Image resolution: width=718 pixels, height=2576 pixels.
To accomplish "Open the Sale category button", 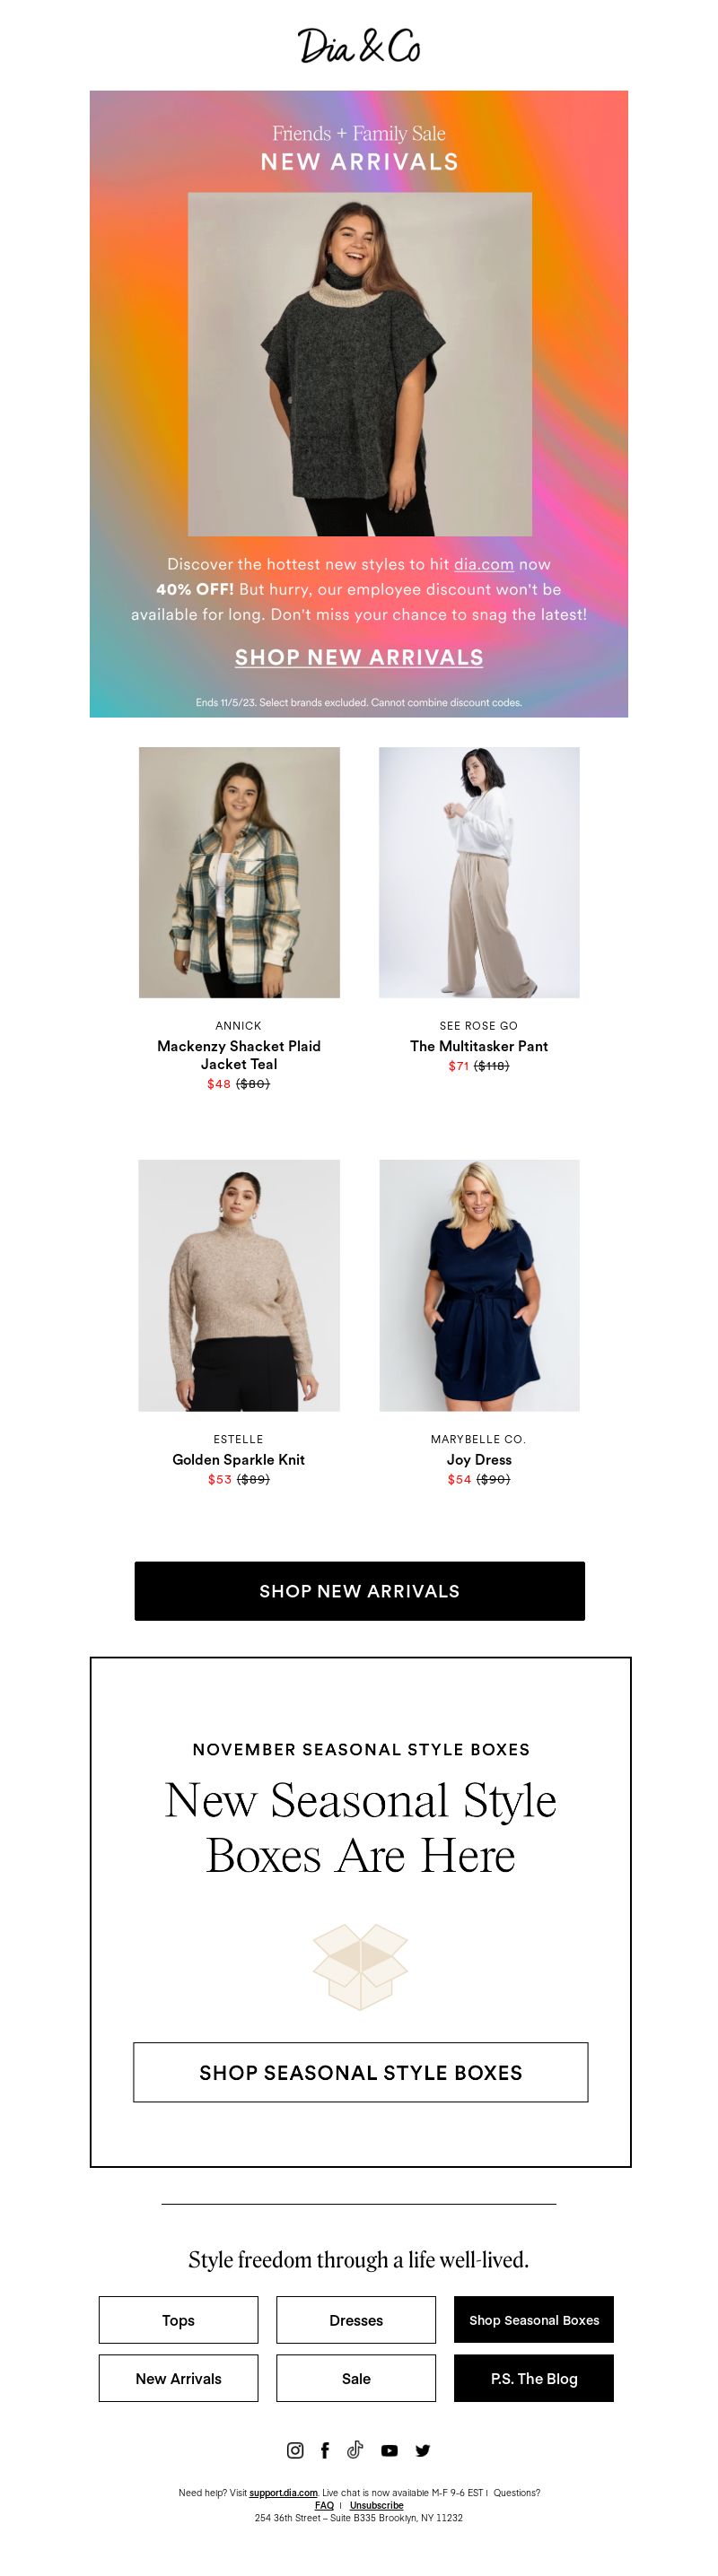I will point(356,2377).
